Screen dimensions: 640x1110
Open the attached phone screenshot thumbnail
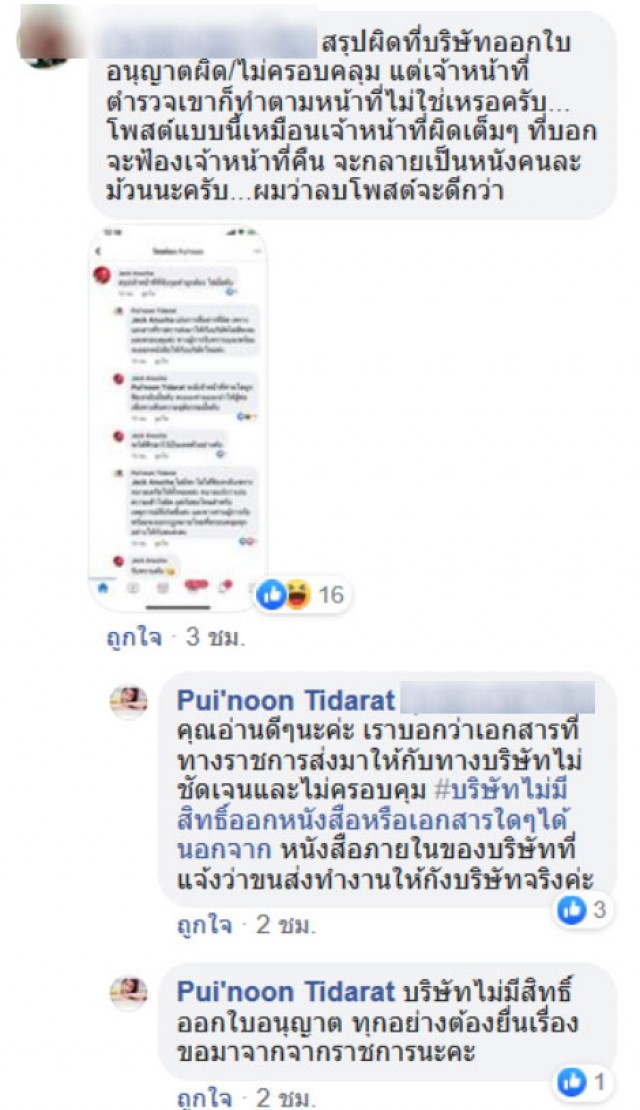(178, 418)
